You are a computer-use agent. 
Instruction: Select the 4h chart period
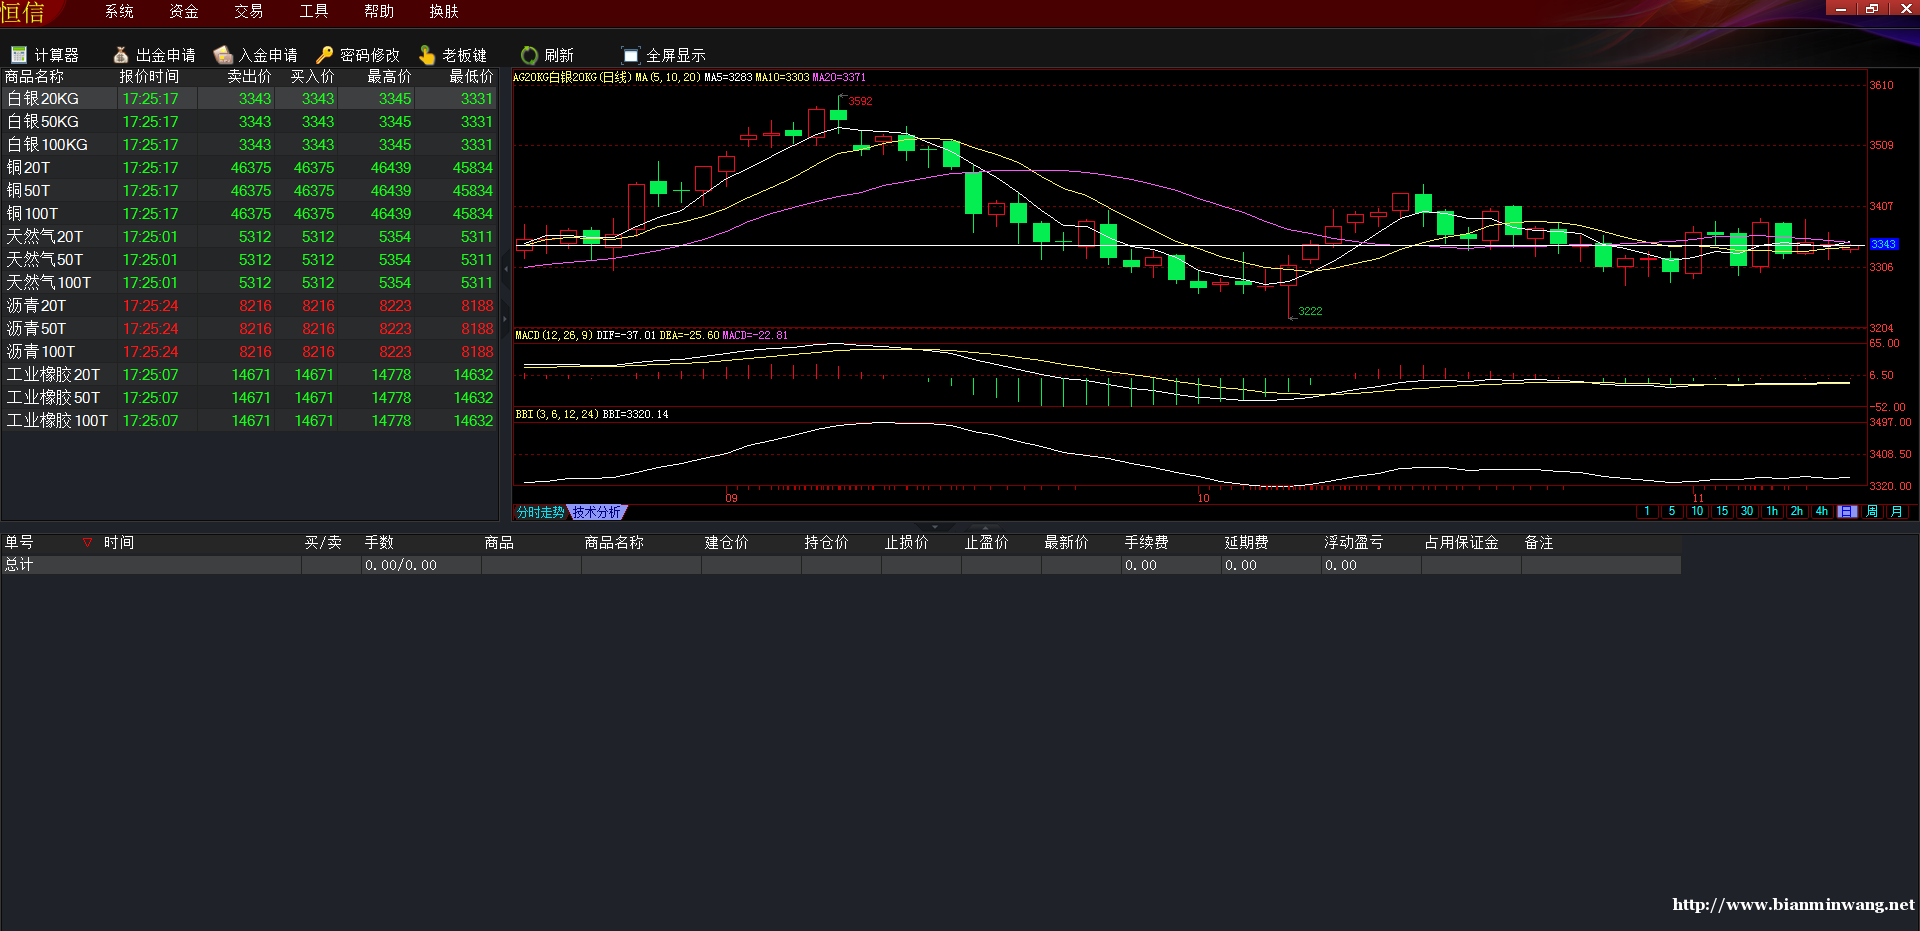(1822, 511)
